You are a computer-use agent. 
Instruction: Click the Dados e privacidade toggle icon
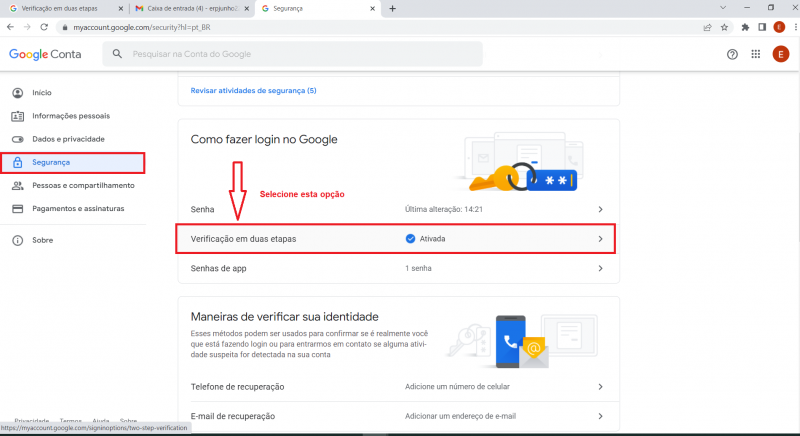click(x=18, y=139)
